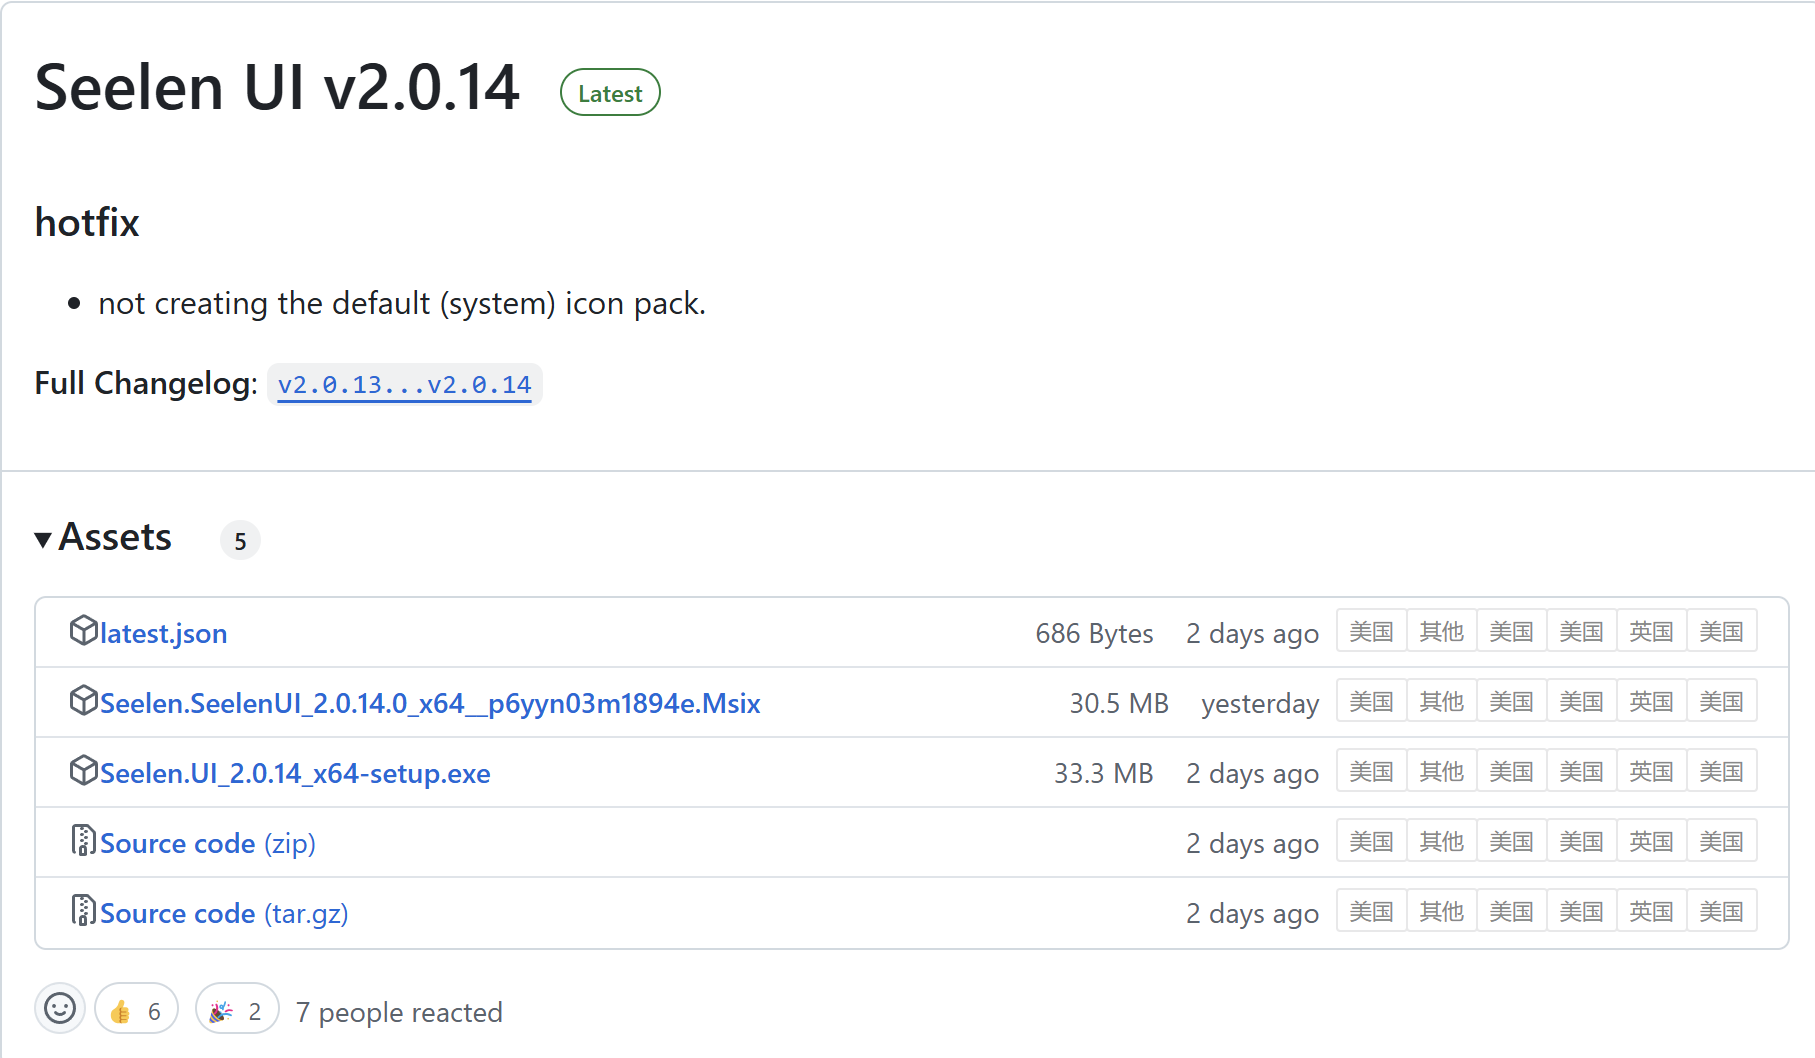Click the Assets count badge showing 5
The height and width of the screenshot is (1058, 1815).
click(240, 540)
